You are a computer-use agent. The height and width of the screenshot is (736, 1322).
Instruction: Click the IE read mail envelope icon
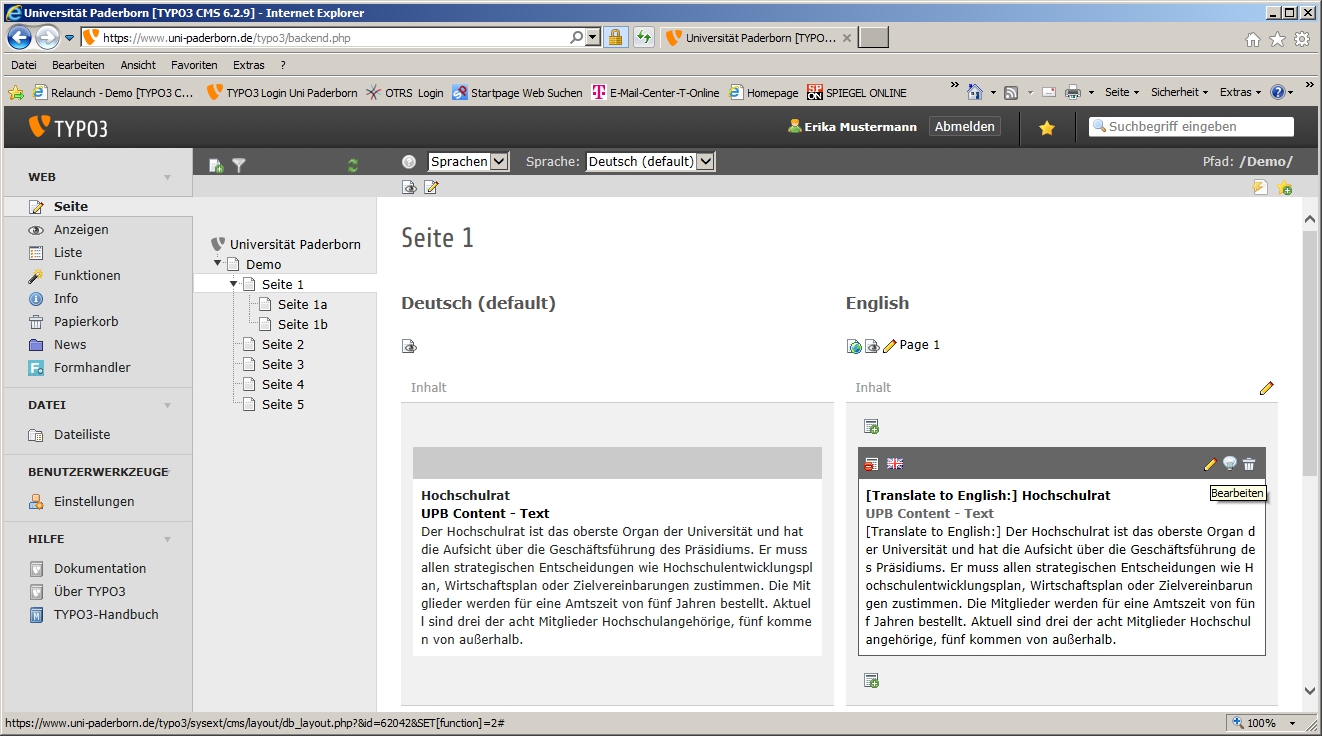[x=1049, y=92]
